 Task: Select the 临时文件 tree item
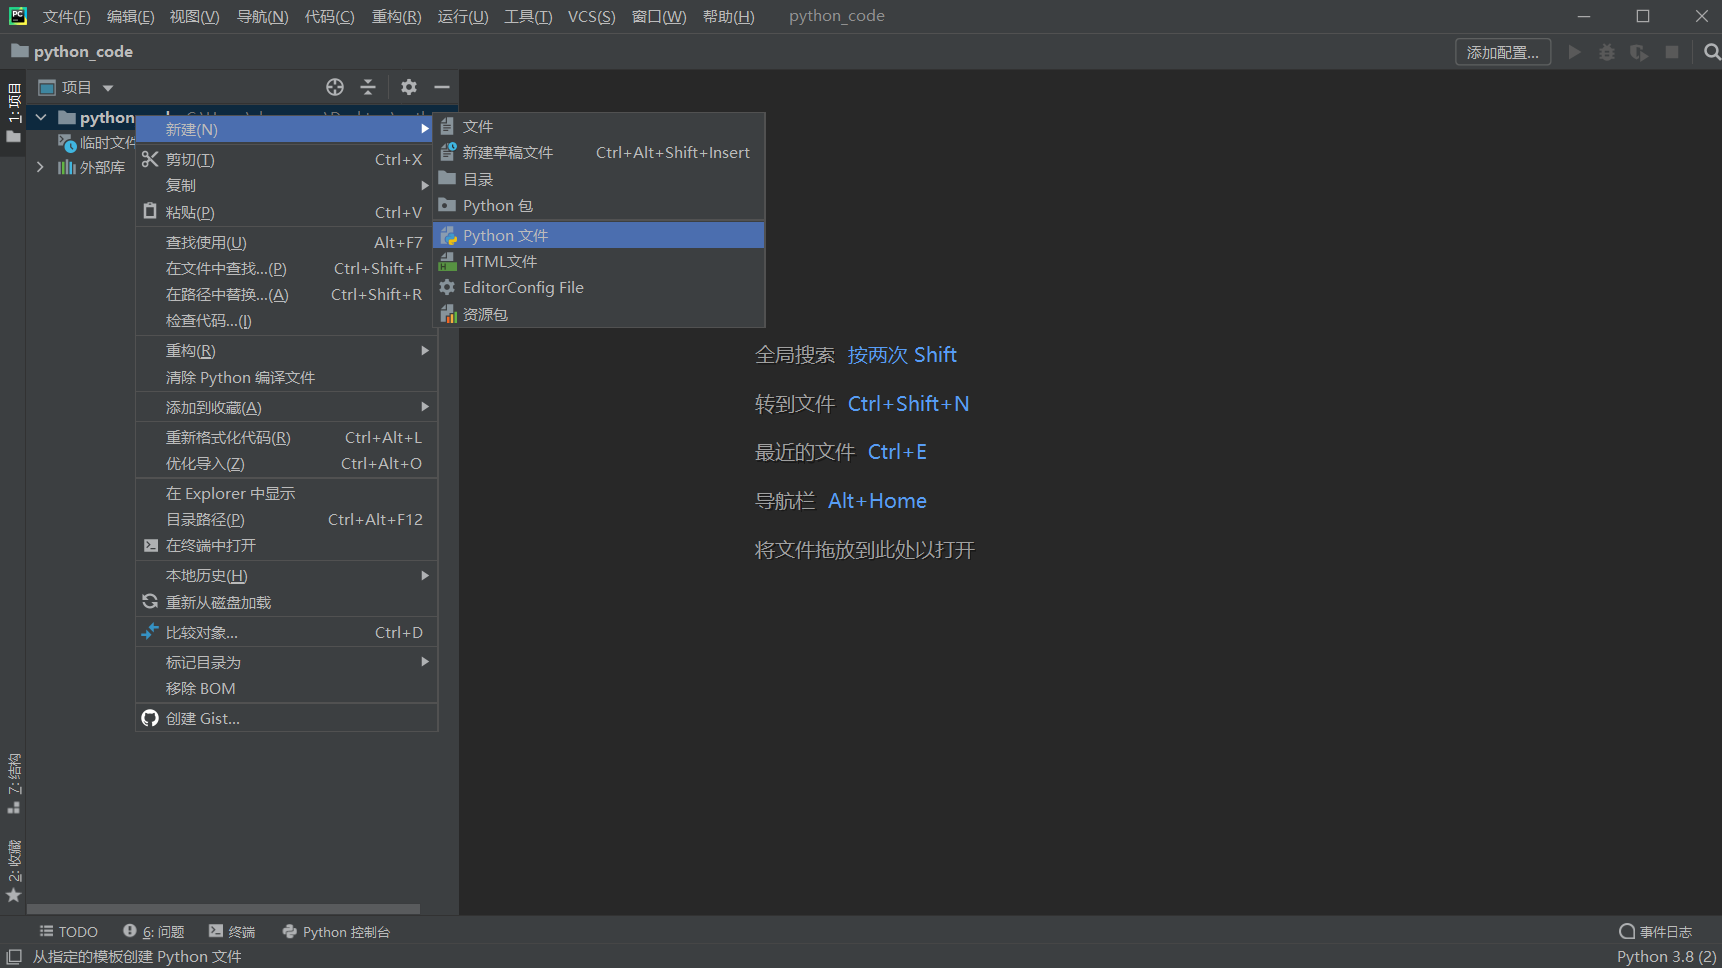coord(96,143)
